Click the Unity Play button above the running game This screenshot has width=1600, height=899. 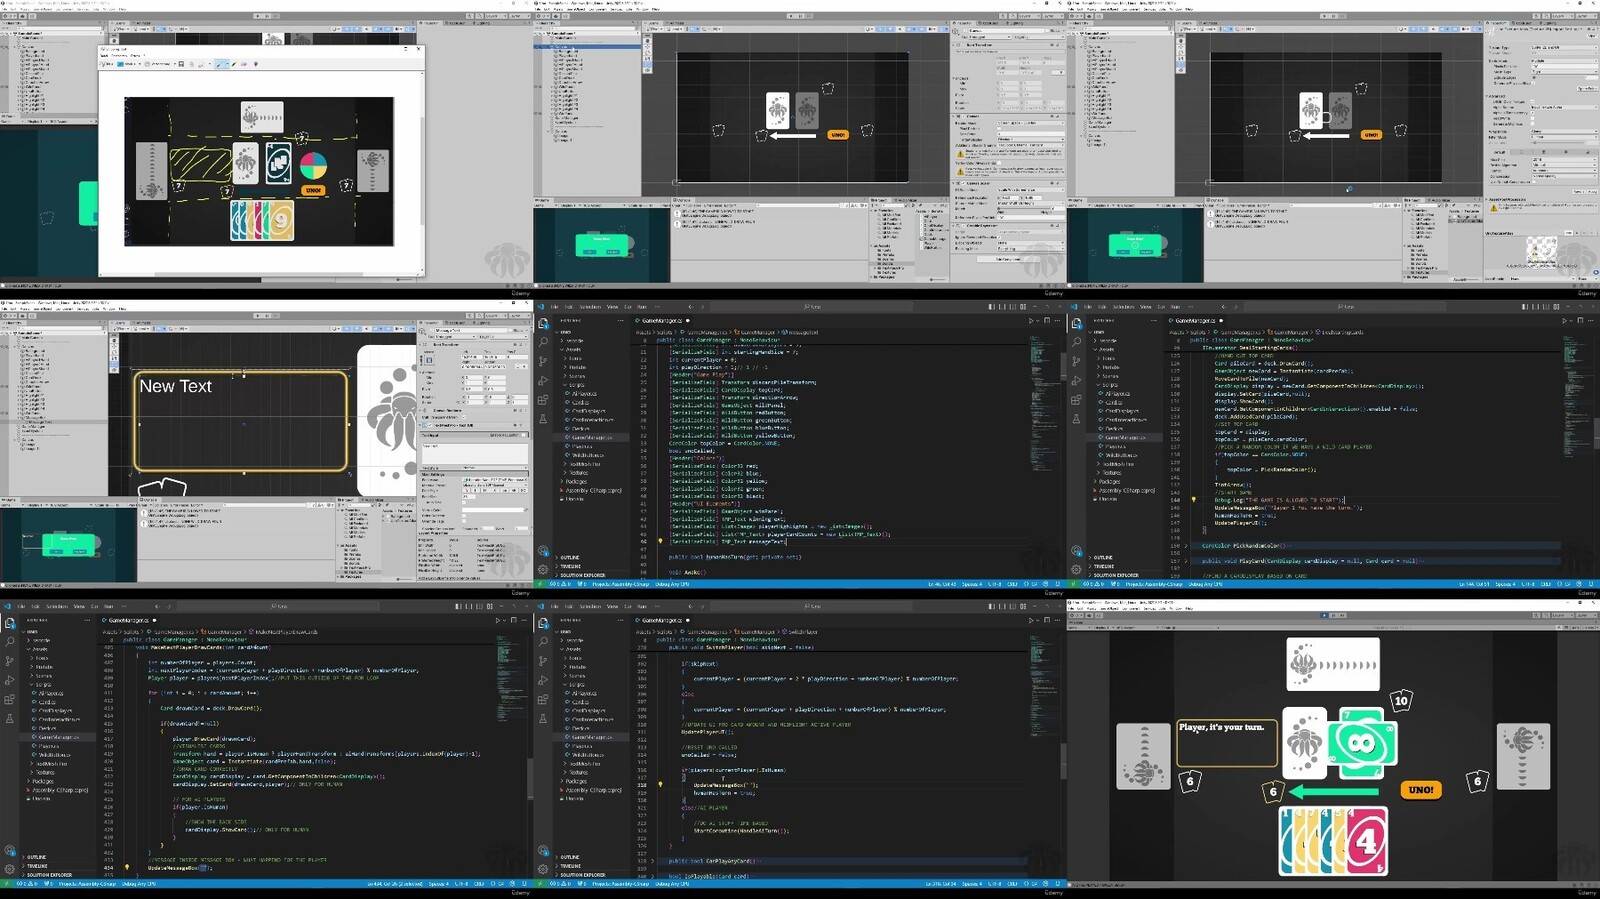click(x=1324, y=615)
